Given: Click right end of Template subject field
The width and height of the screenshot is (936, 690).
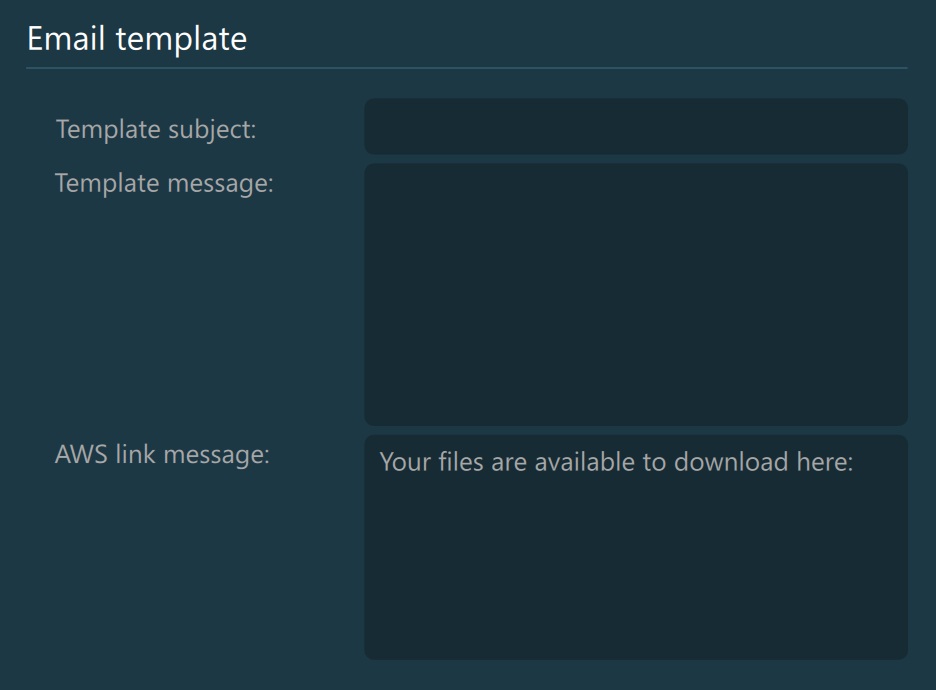Looking at the screenshot, I should 890,127.
